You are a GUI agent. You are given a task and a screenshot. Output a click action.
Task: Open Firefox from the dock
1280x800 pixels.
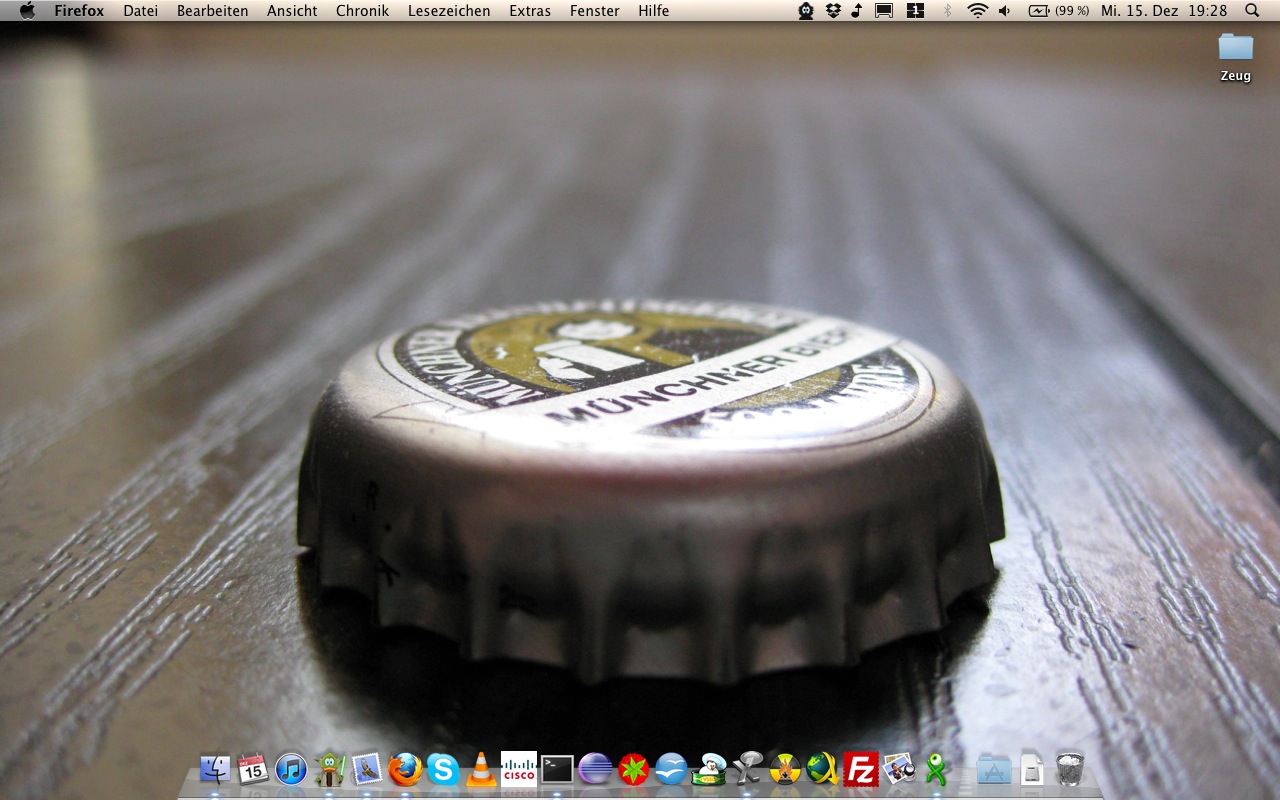(405, 769)
